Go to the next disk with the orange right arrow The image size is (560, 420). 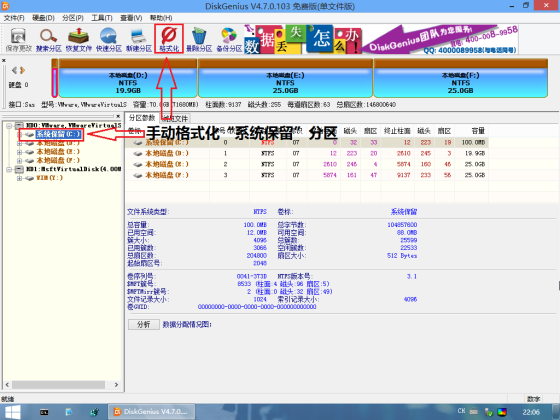[22, 70]
